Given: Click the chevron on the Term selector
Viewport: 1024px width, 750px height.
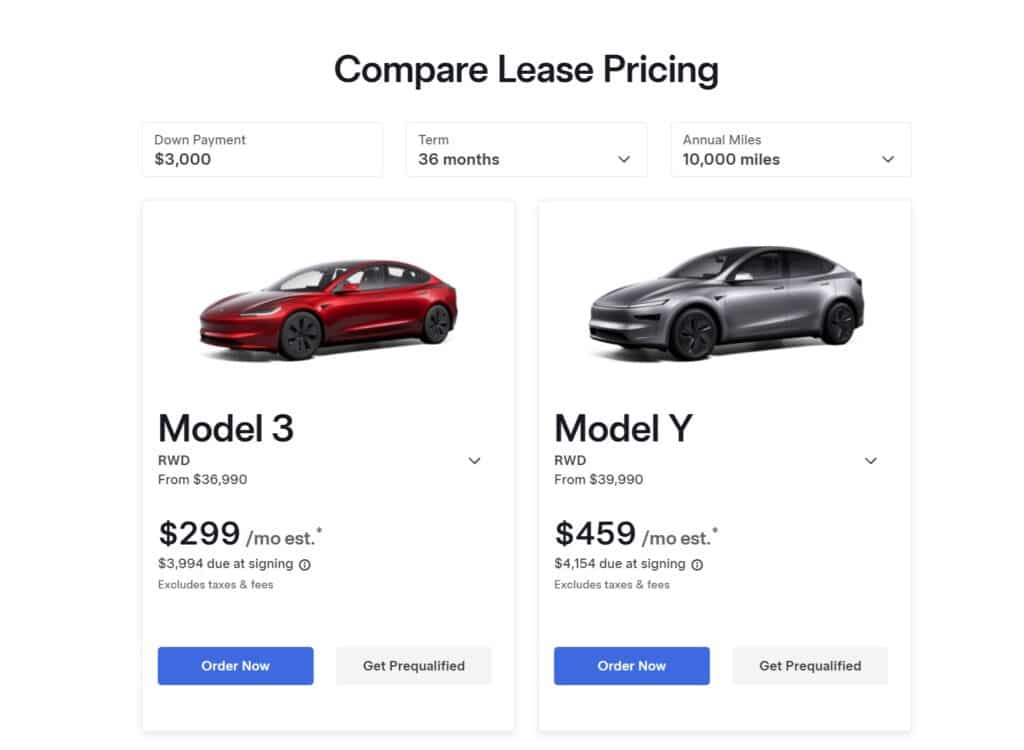Looking at the screenshot, I should pos(625,159).
